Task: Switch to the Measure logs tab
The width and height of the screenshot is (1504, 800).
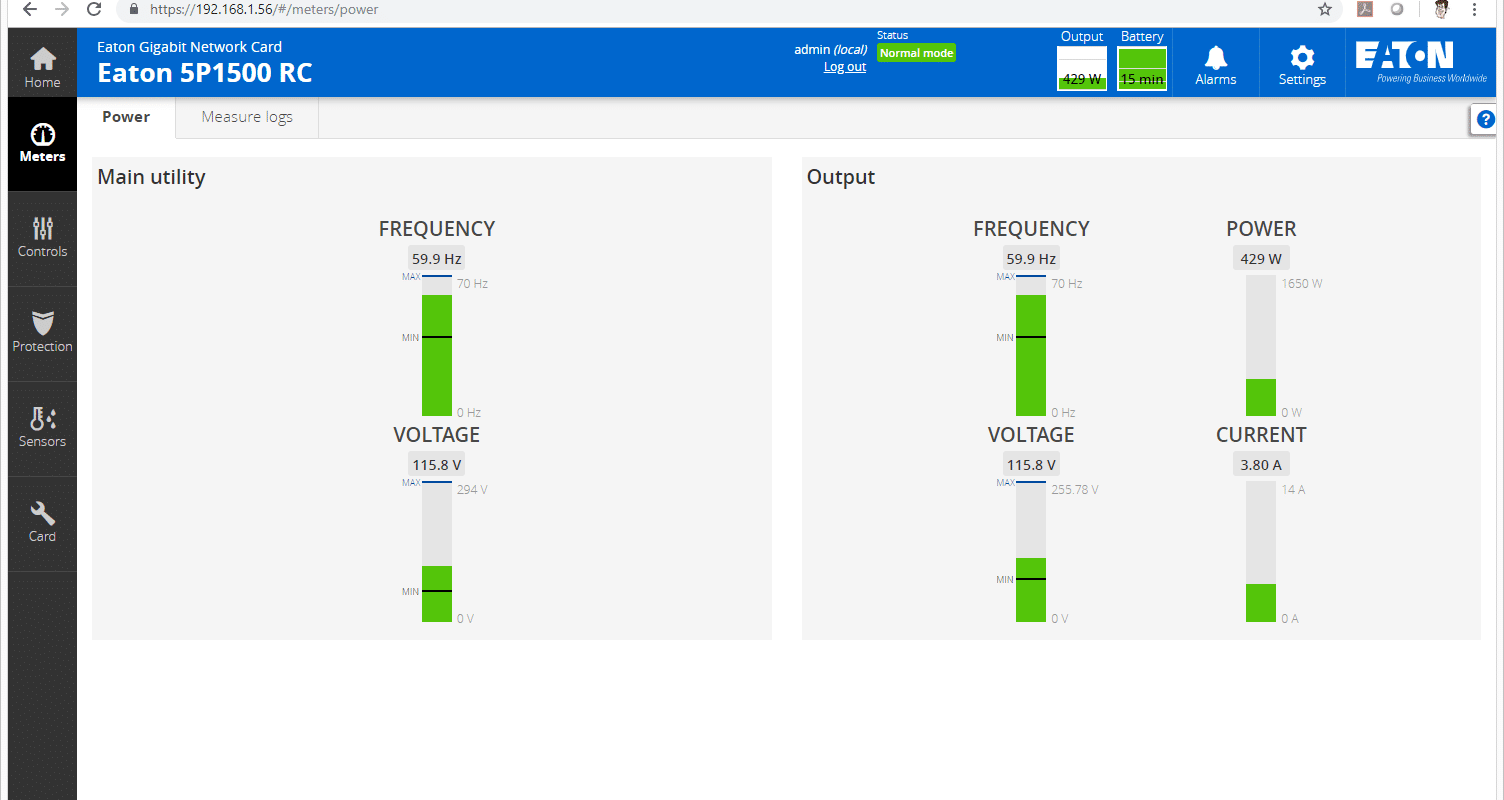Action: tap(247, 117)
